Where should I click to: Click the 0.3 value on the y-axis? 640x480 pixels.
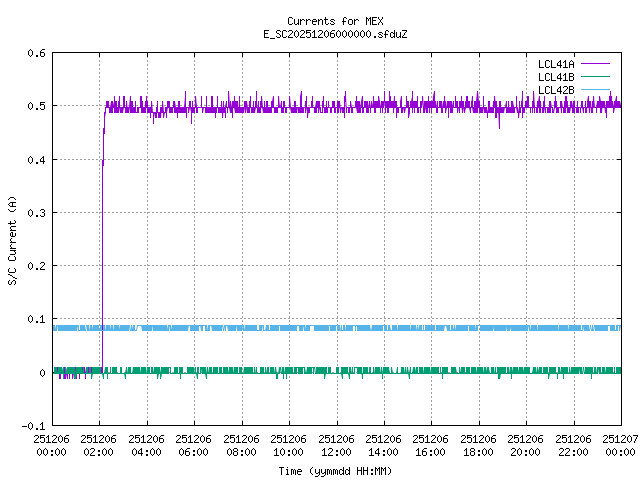pyautogui.click(x=35, y=213)
